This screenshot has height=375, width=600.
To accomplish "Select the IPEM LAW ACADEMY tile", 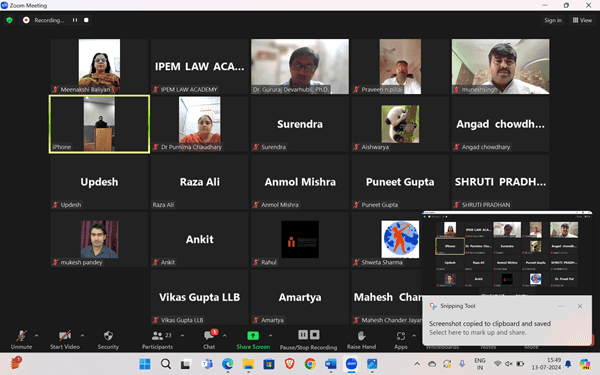I will pyautogui.click(x=199, y=66).
